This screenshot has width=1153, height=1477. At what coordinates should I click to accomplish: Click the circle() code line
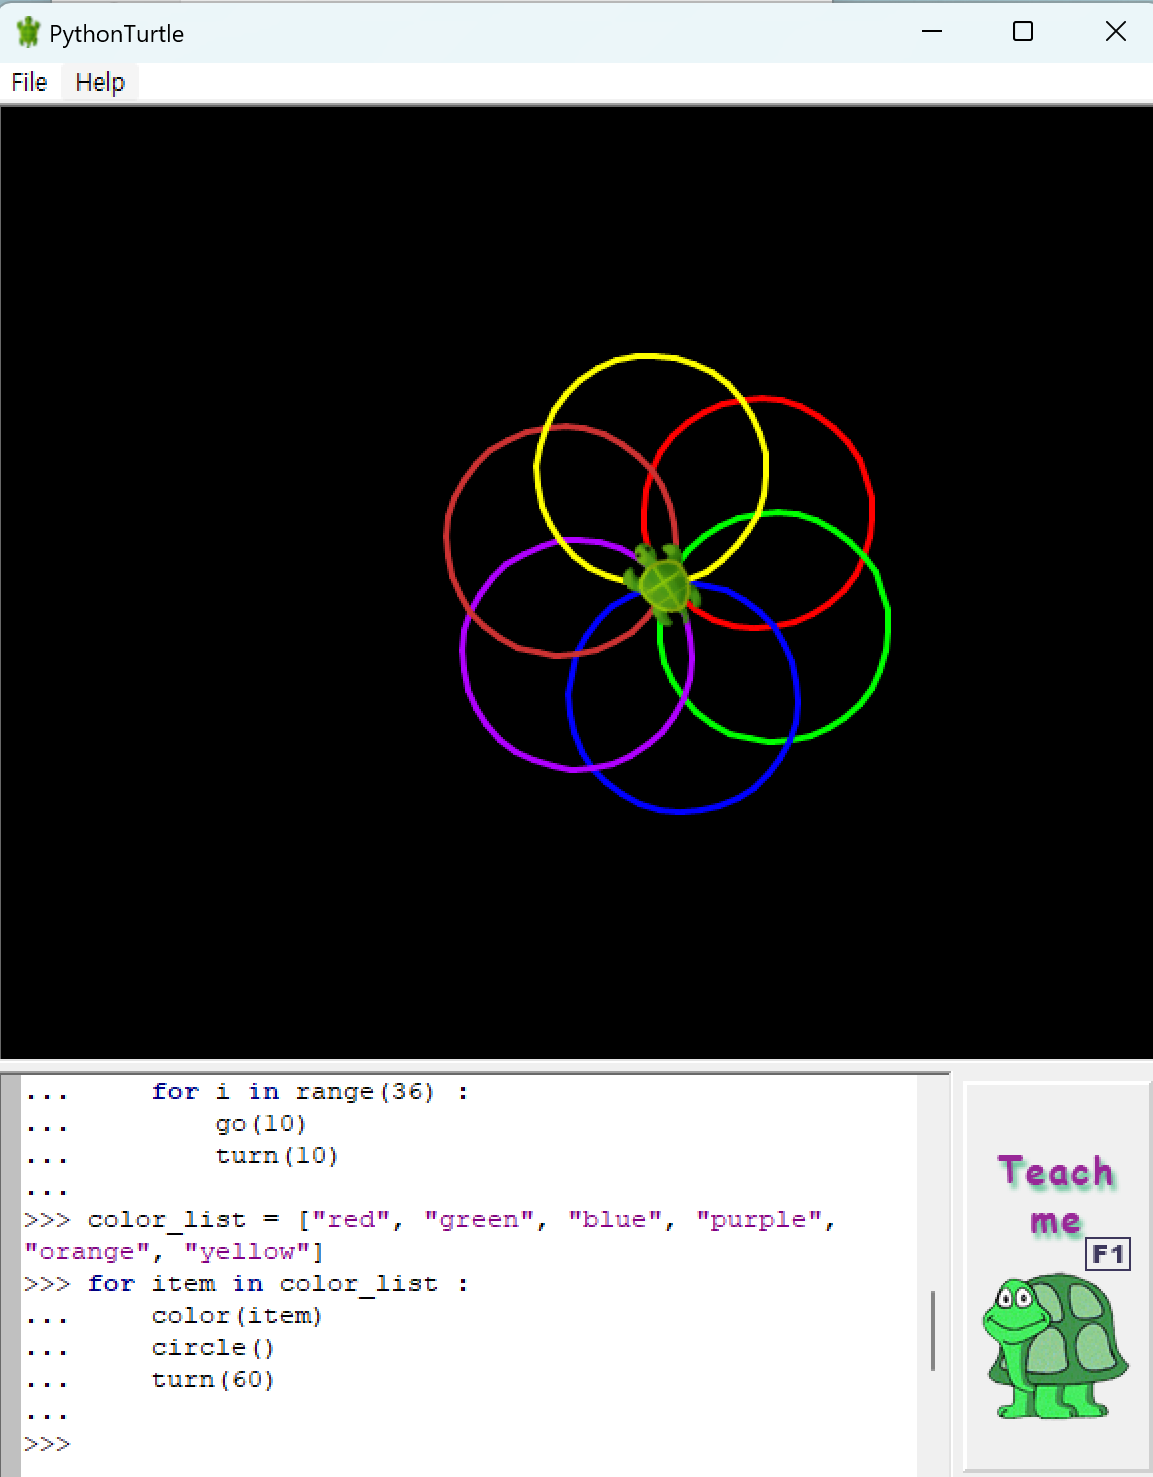coord(212,1348)
